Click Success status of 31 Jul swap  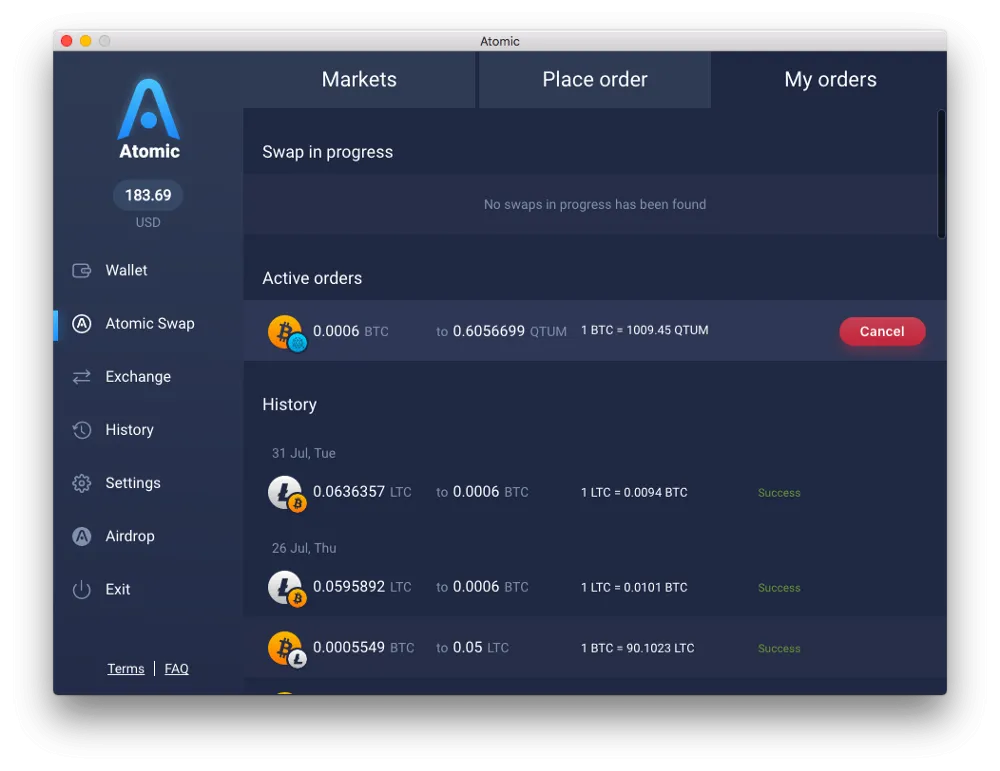point(779,493)
